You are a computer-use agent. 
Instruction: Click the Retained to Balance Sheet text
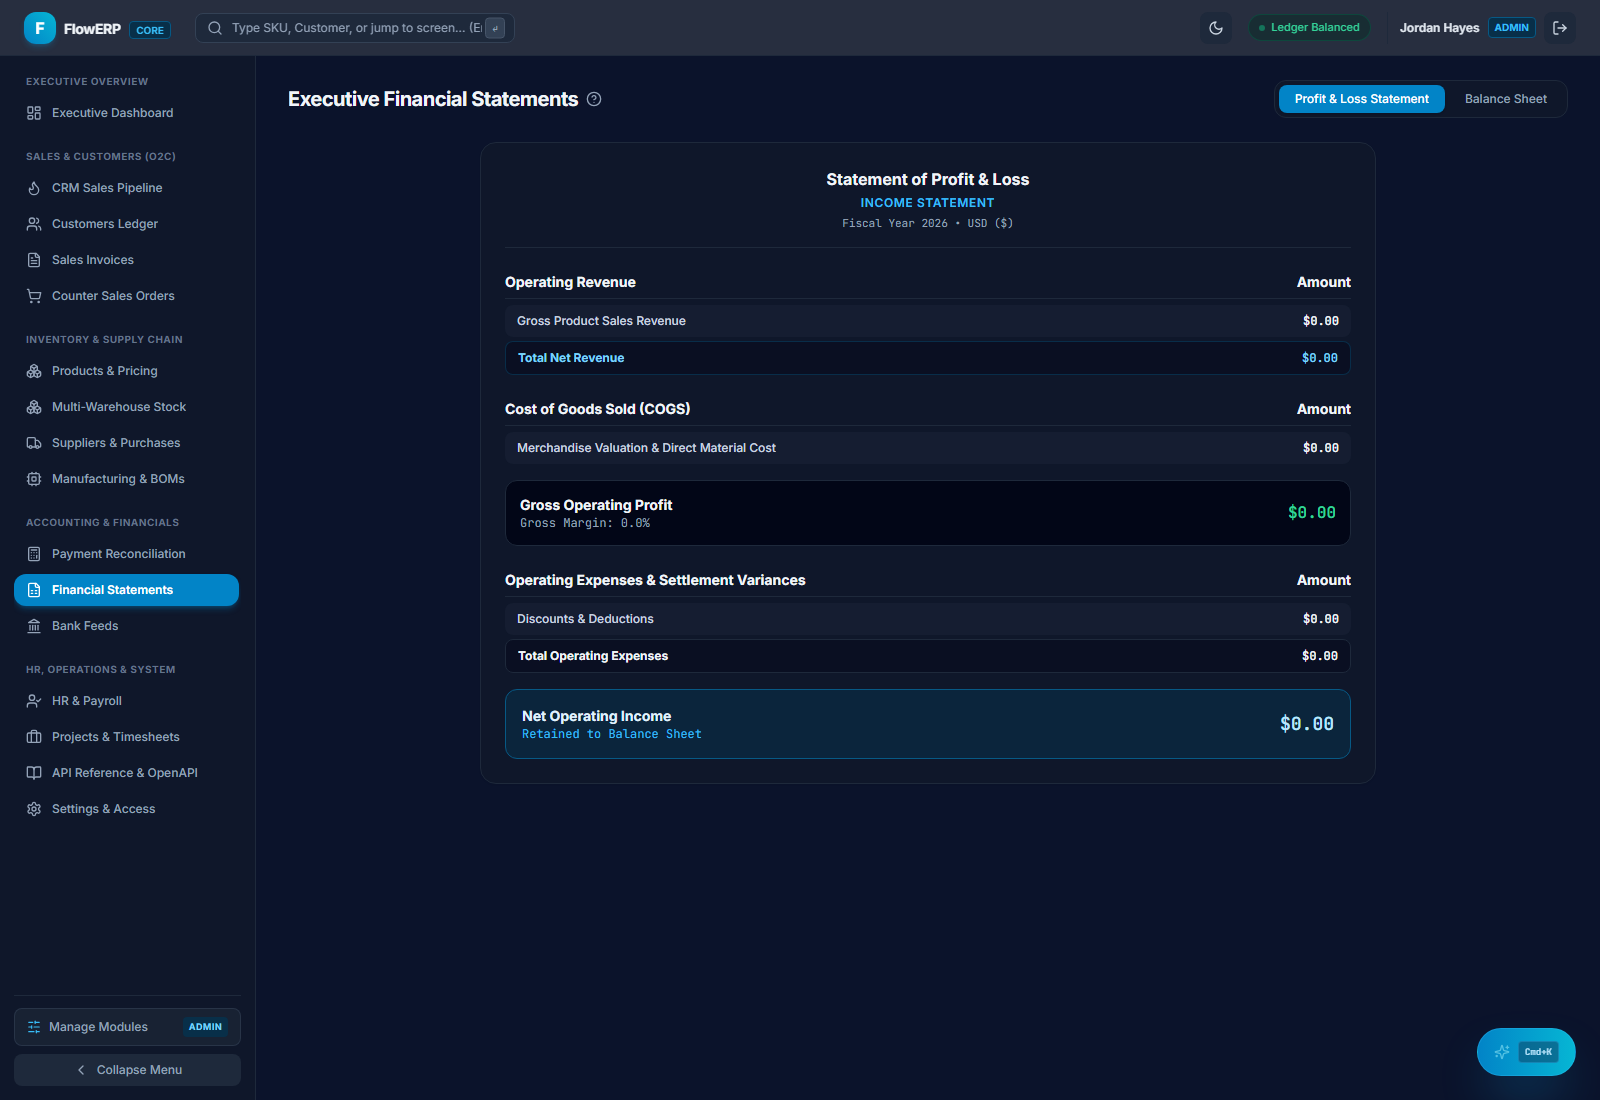coord(612,734)
